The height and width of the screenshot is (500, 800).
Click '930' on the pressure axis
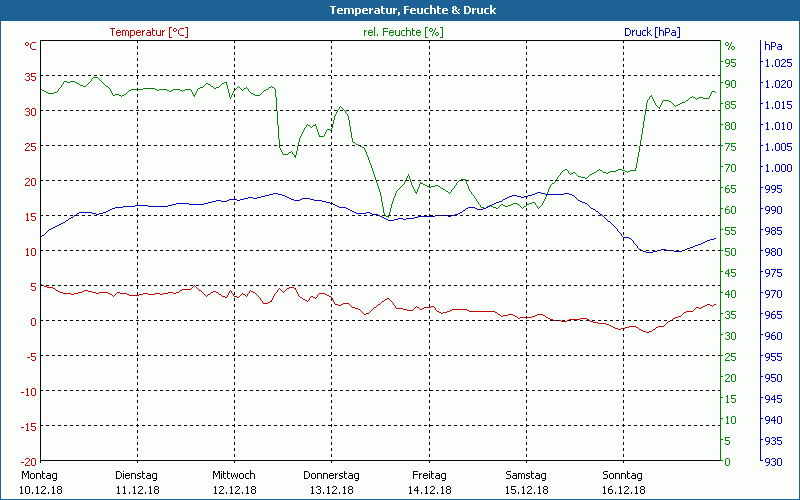click(773, 462)
